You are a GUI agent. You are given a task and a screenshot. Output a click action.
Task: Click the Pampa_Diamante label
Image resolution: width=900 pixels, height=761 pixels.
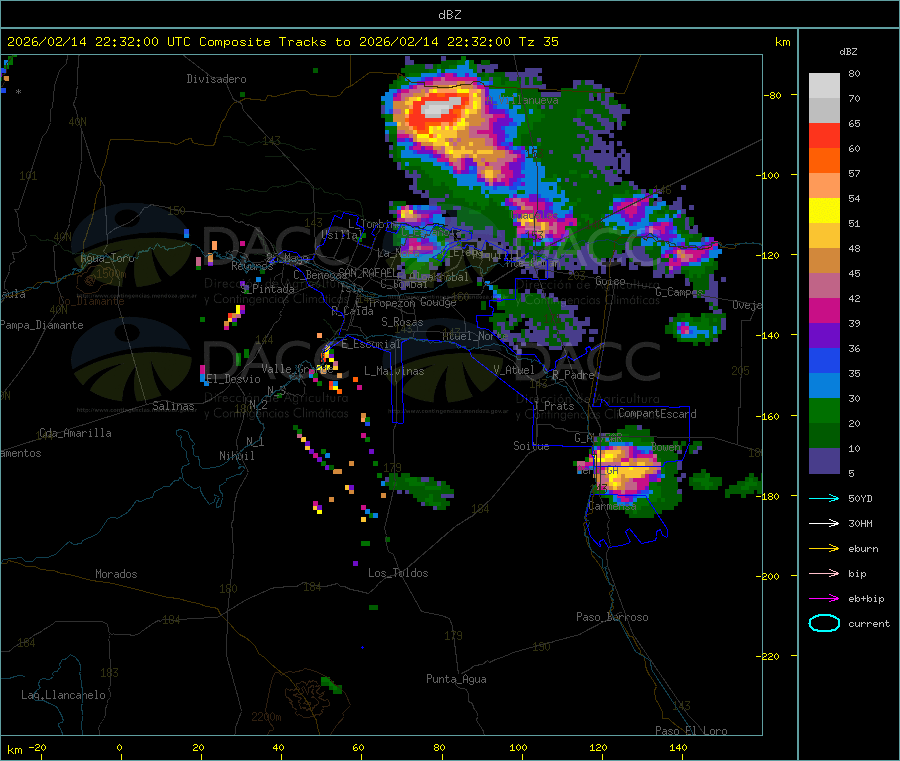tap(42, 325)
